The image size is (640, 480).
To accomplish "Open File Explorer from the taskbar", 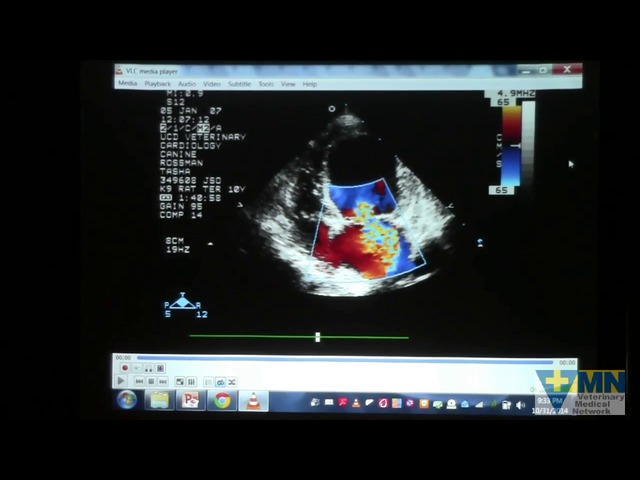I will pos(158,401).
